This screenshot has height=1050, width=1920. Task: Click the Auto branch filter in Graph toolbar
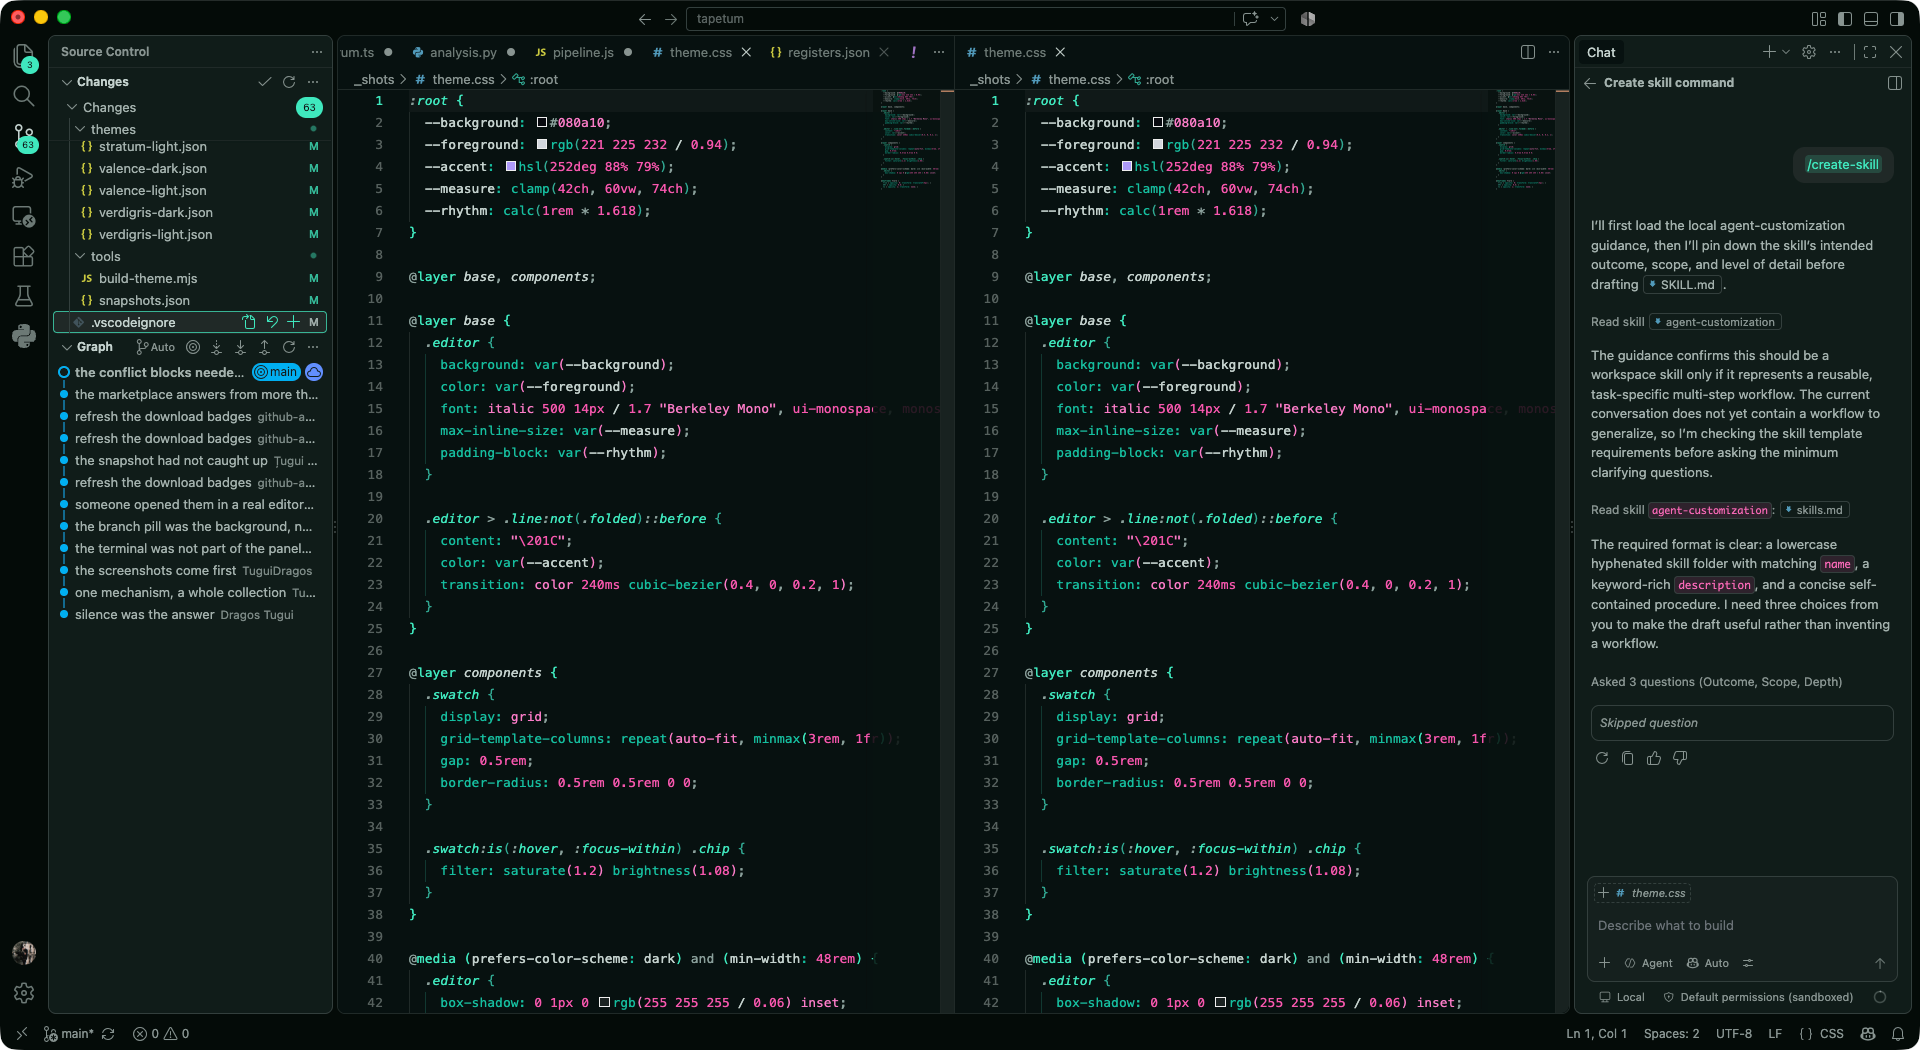[x=156, y=347]
